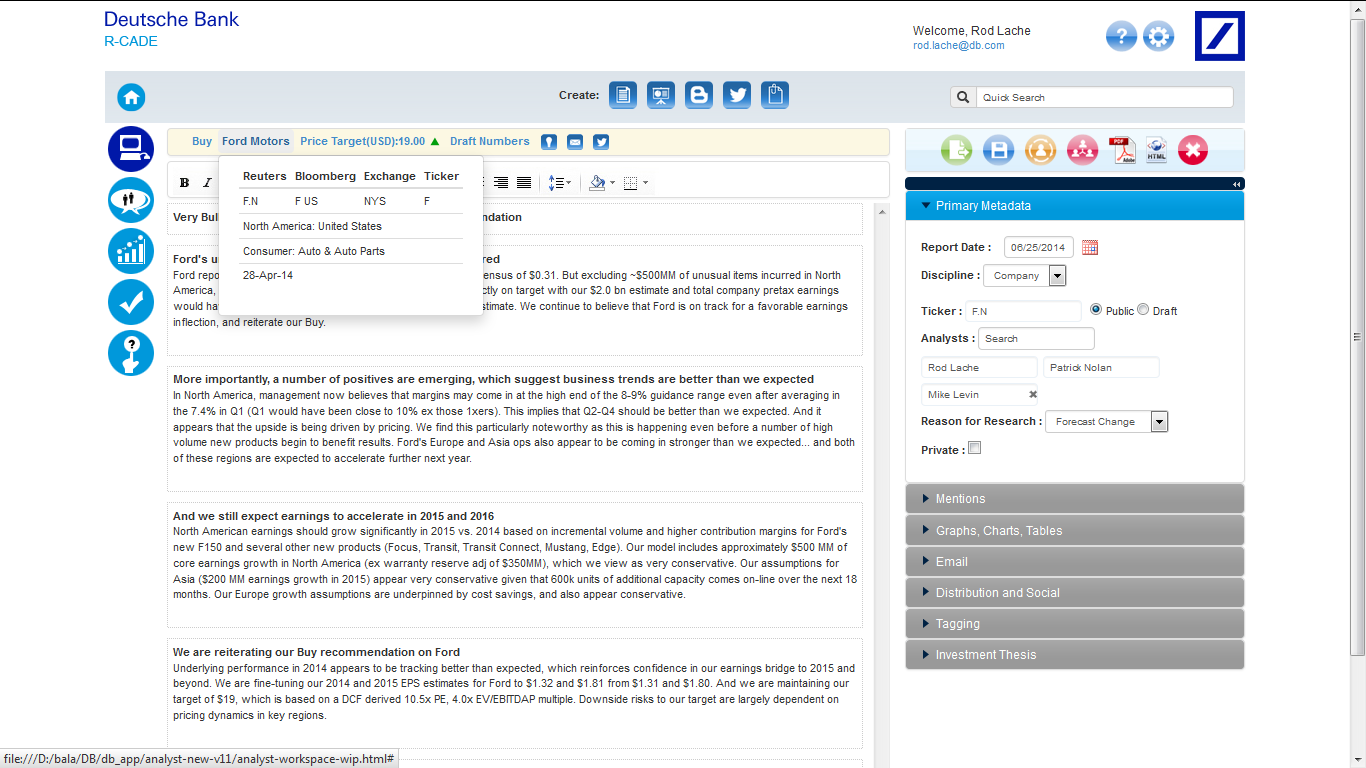Image resolution: width=1366 pixels, height=768 pixels.
Task: Open the help question mark icon
Action: (x=1121, y=36)
